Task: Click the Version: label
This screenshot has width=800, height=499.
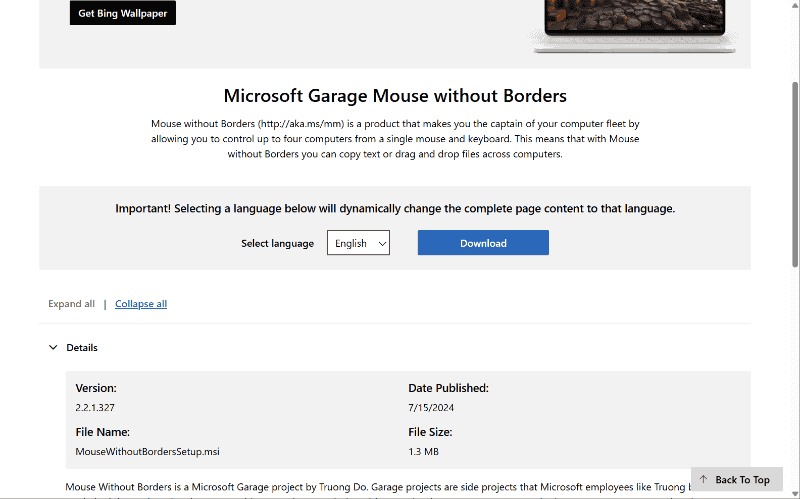Action: (x=96, y=388)
